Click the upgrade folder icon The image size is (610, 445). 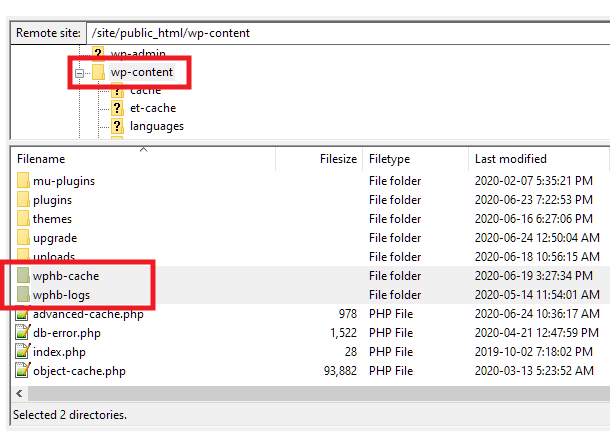(23, 238)
